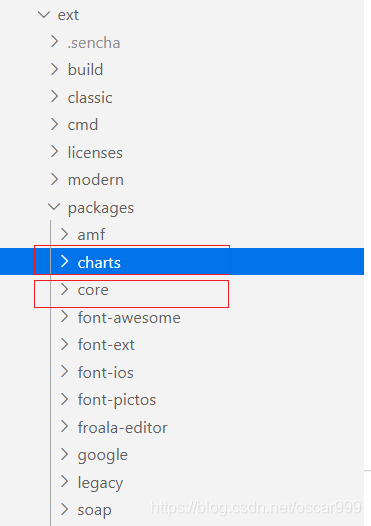Expand the soap folder chevron
The width and height of the screenshot is (371, 526).
coord(64,509)
